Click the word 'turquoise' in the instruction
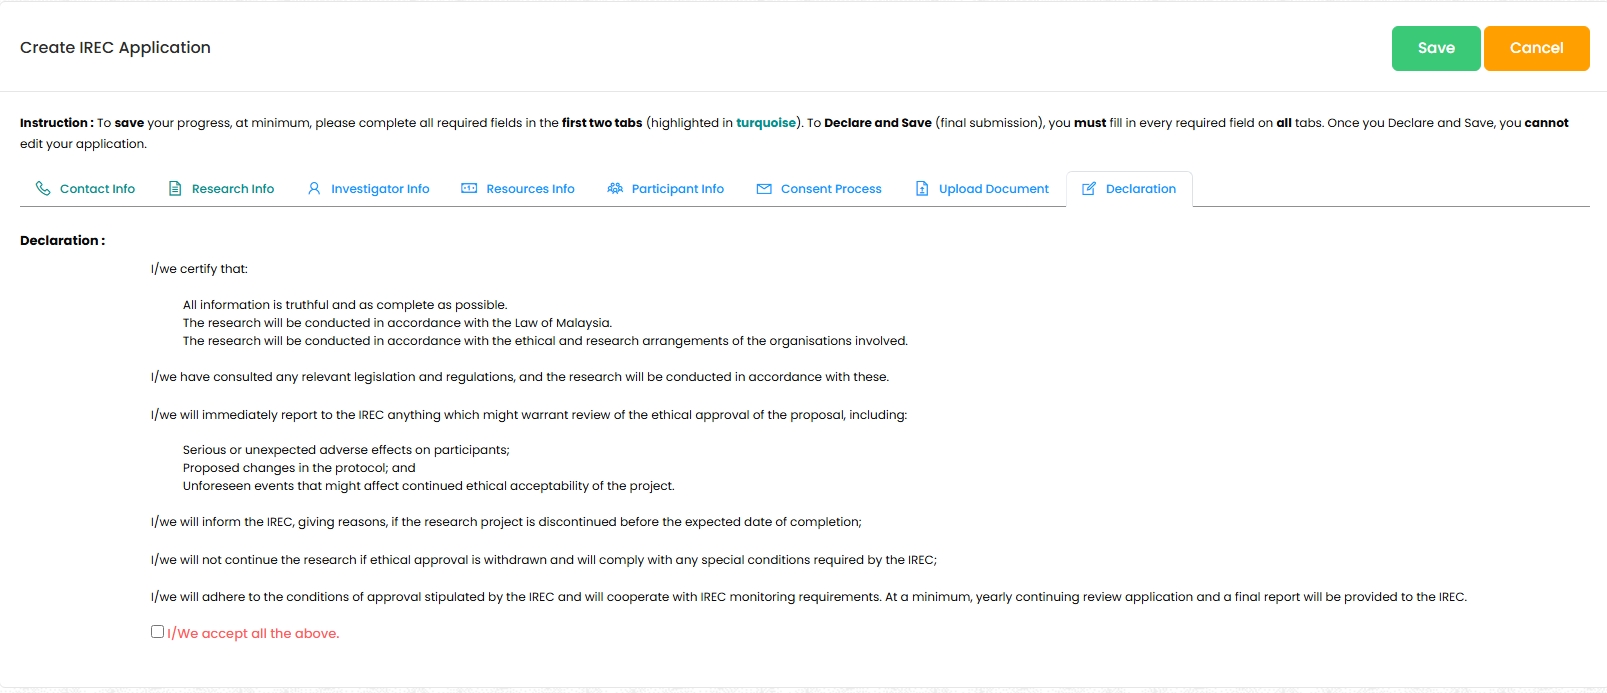This screenshot has width=1607, height=693. 766,122
